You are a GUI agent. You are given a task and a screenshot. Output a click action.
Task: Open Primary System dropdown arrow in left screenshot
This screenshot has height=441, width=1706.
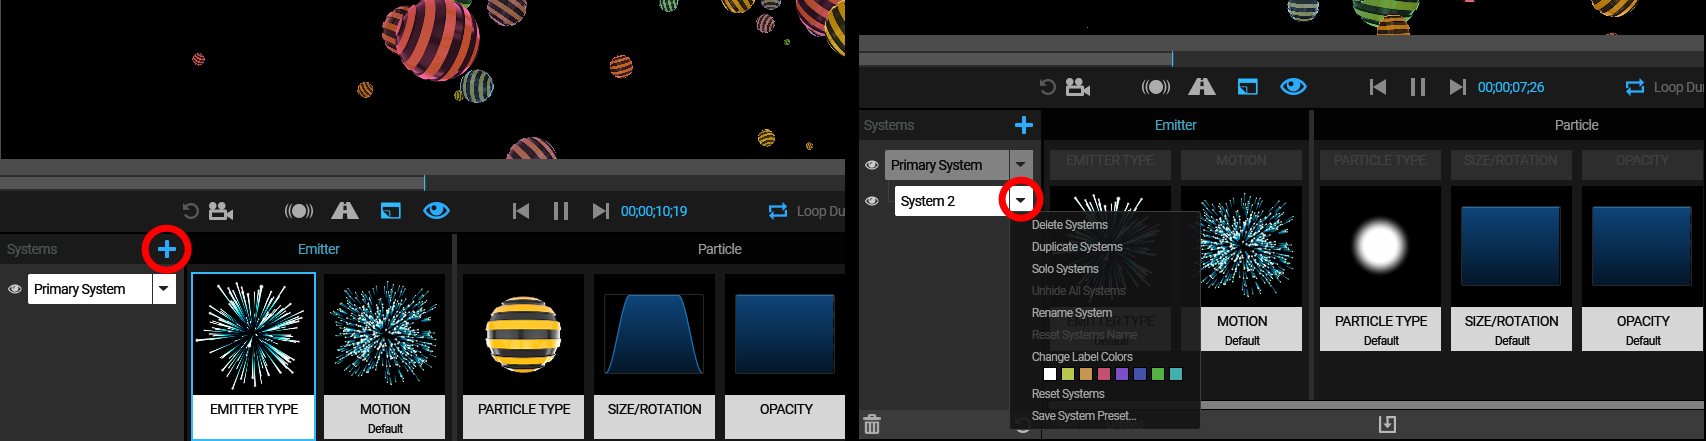(x=164, y=289)
